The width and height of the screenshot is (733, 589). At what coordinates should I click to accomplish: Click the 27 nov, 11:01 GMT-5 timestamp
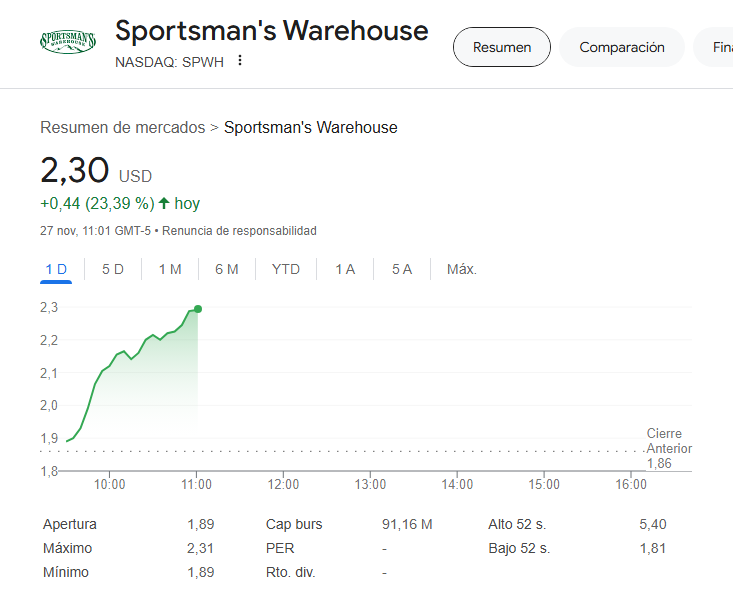coord(95,231)
